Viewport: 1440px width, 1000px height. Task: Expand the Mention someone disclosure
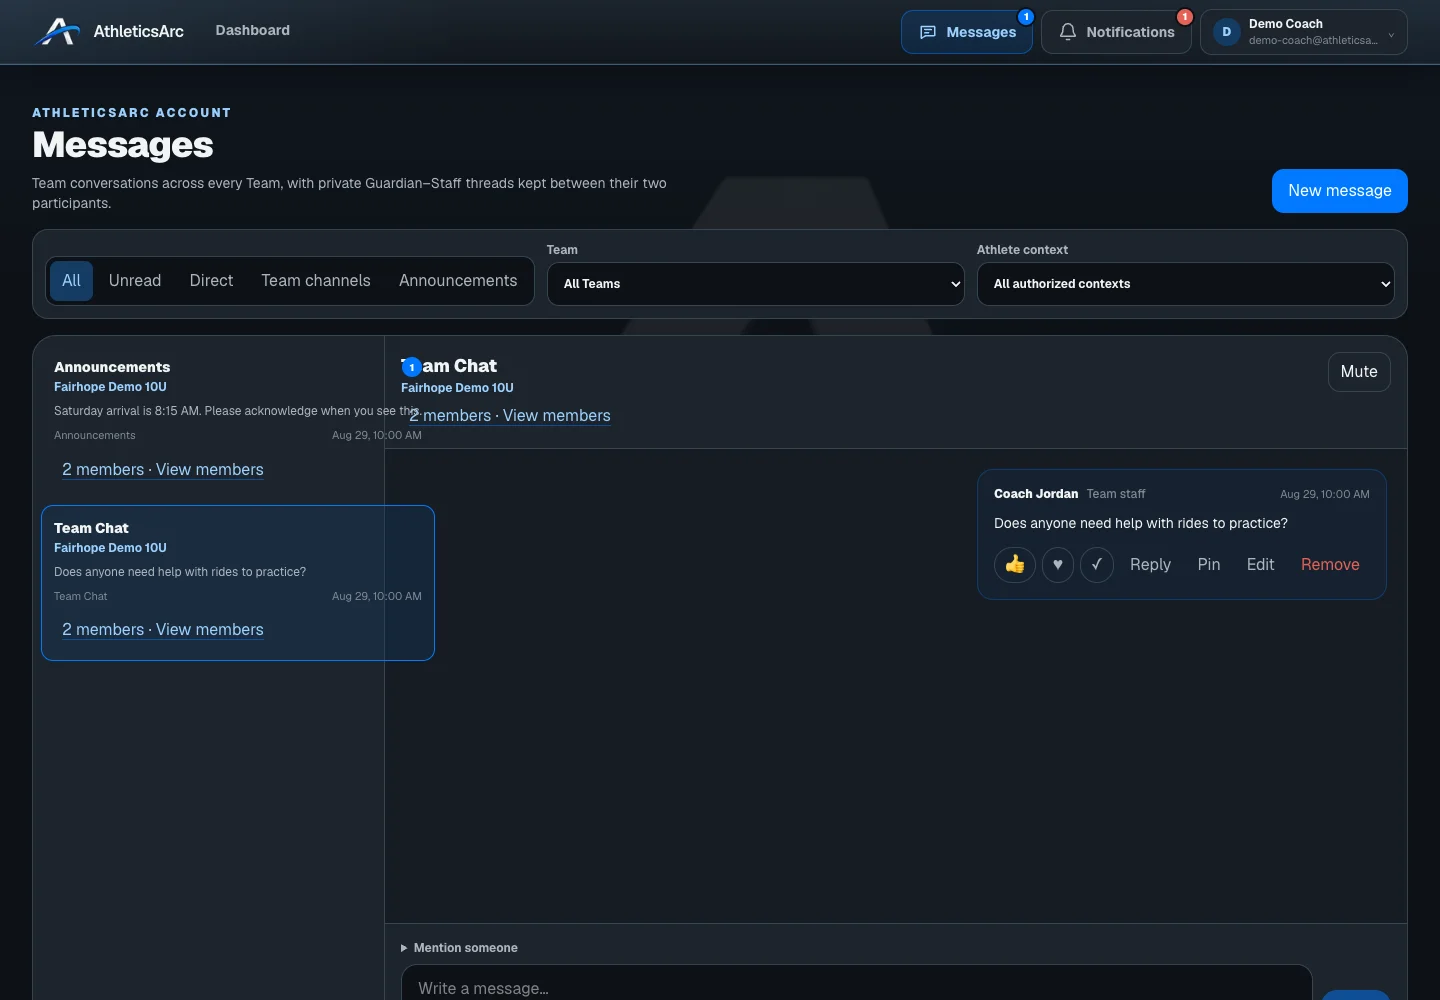460,948
